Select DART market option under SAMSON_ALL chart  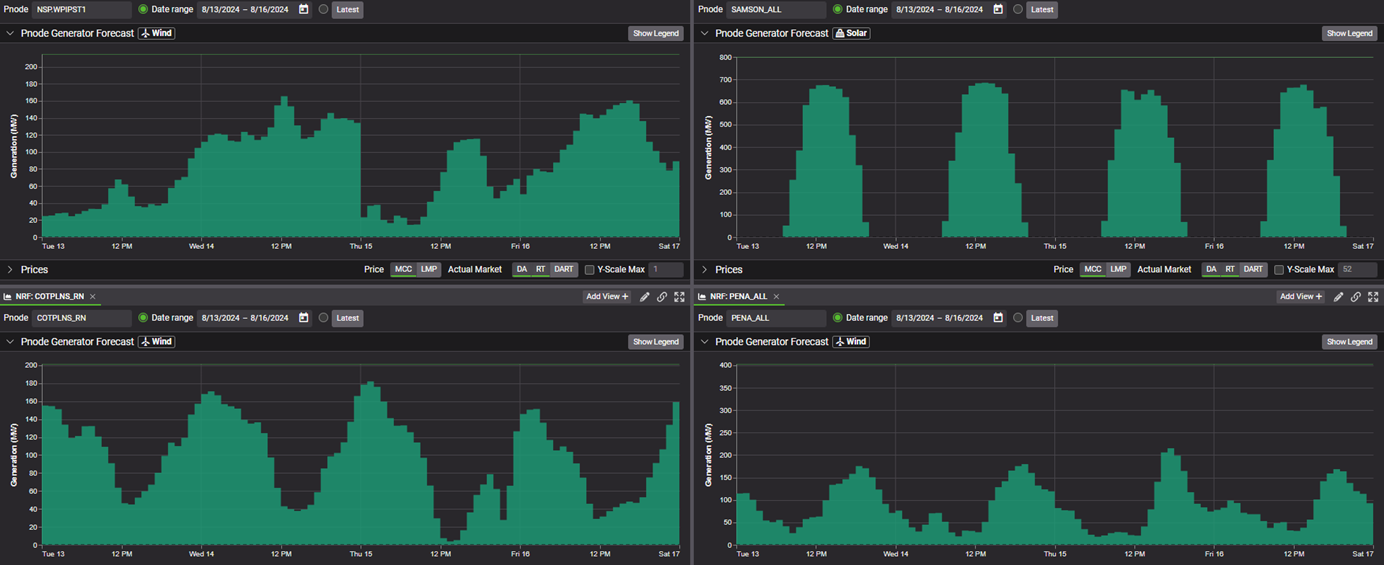tap(1253, 270)
